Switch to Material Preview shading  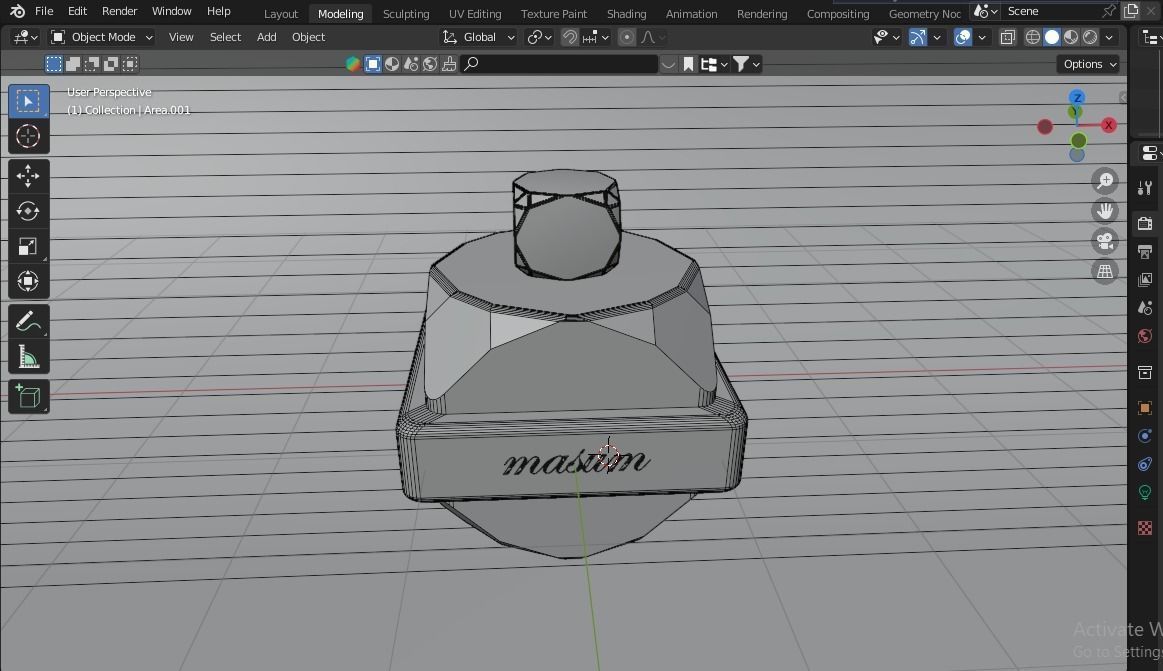1071,37
